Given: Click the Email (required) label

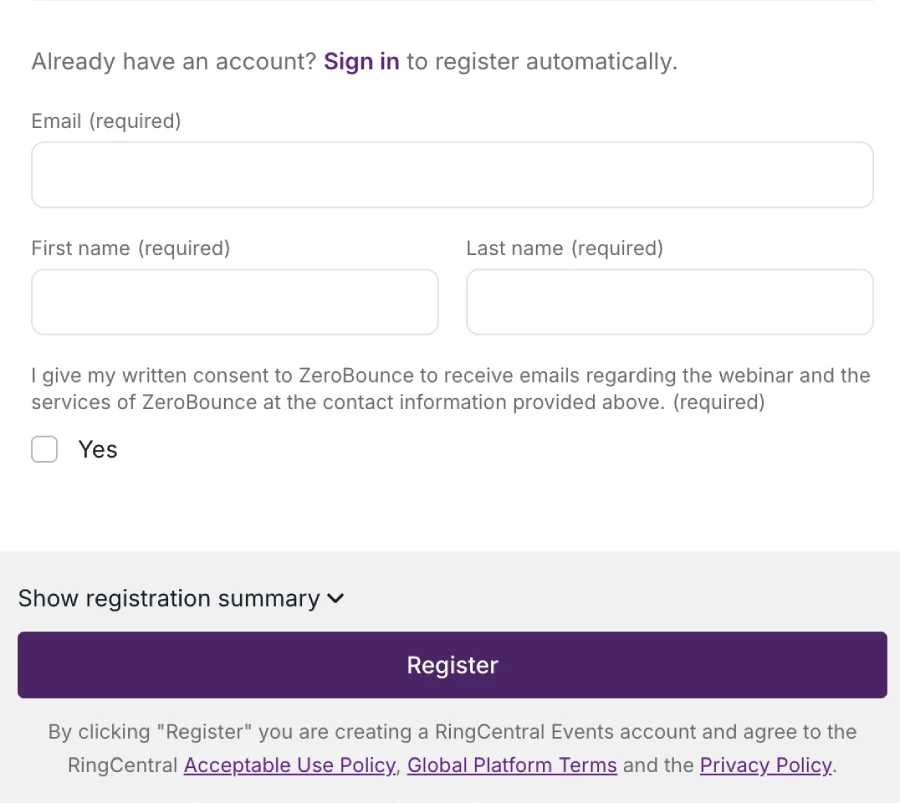Looking at the screenshot, I should point(106,121).
